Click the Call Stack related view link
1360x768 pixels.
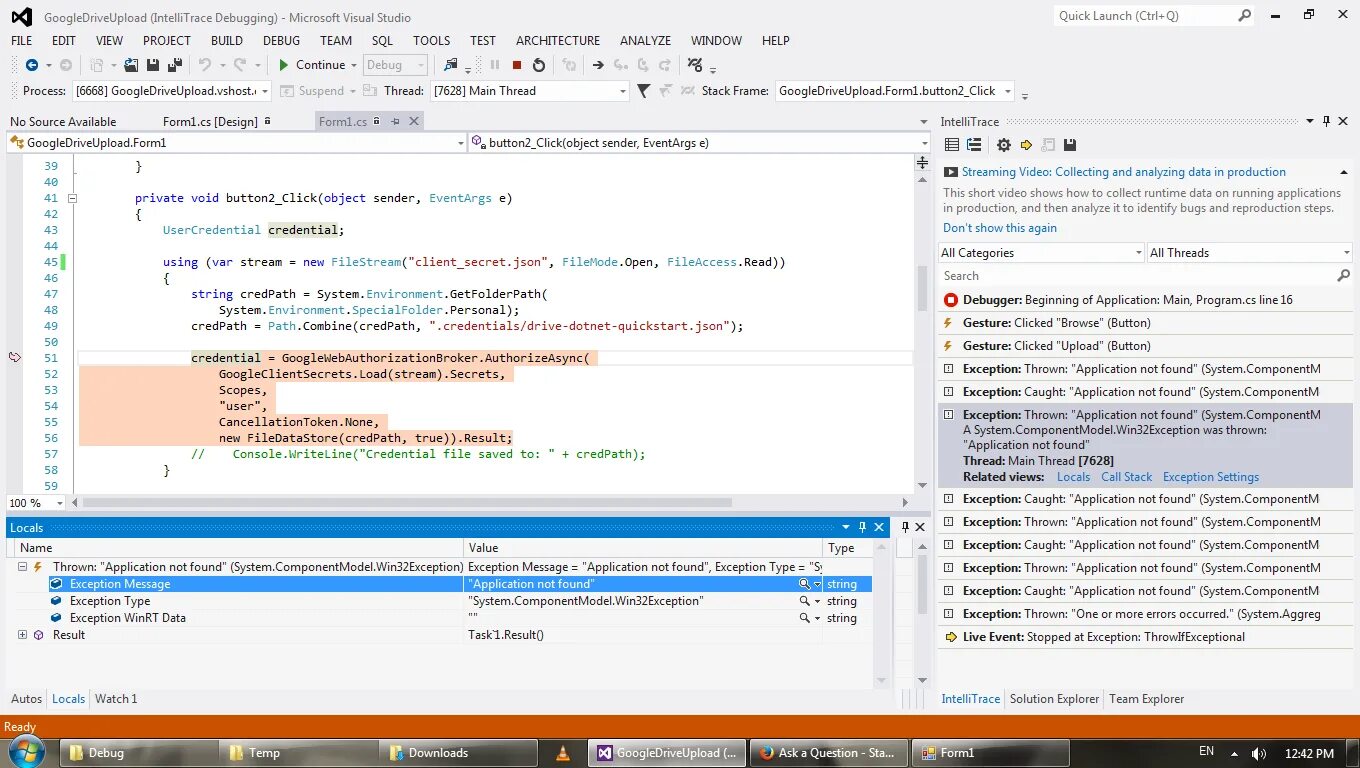pos(1127,477)
